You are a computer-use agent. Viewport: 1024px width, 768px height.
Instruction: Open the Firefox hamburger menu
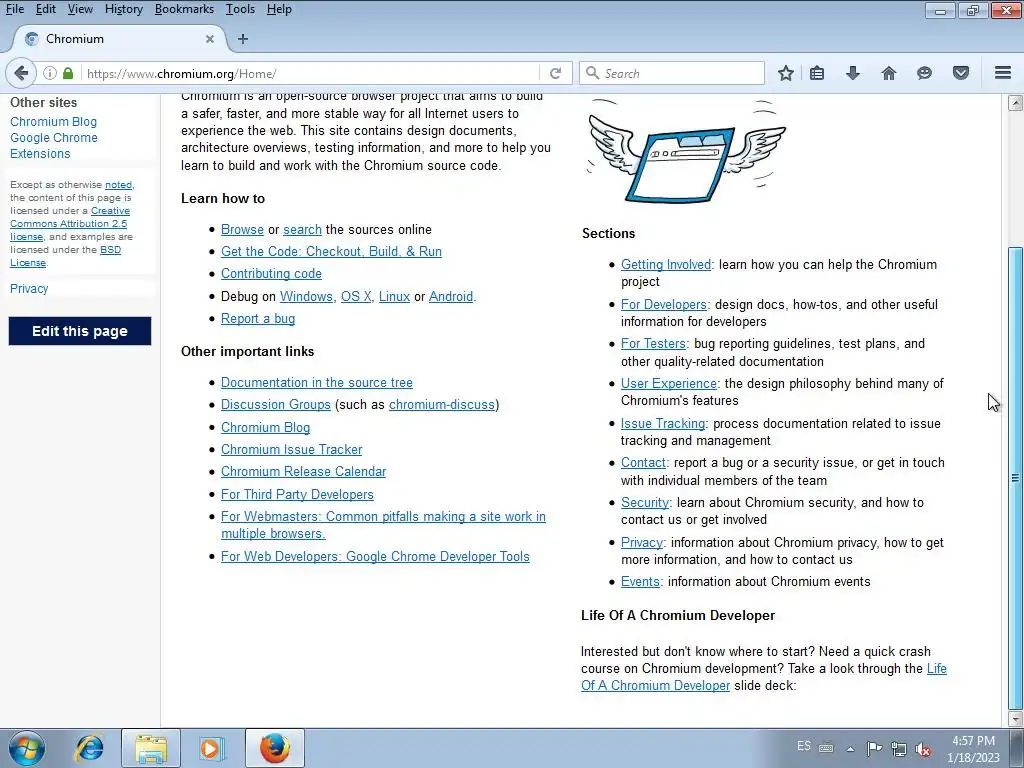click(x=1003, y=73)
